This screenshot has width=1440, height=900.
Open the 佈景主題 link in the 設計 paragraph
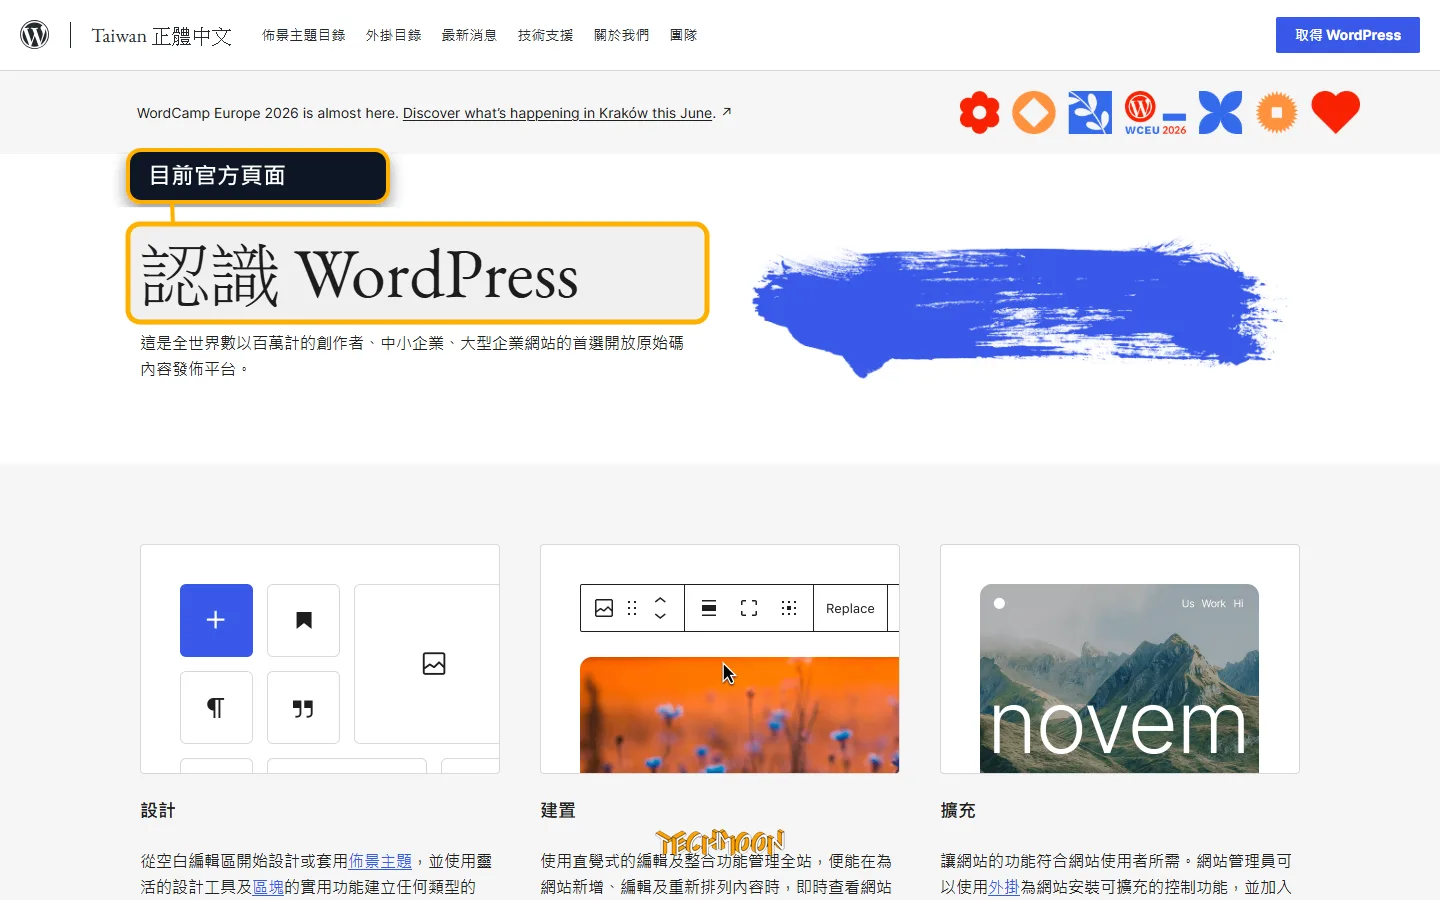tap(380, 861)
